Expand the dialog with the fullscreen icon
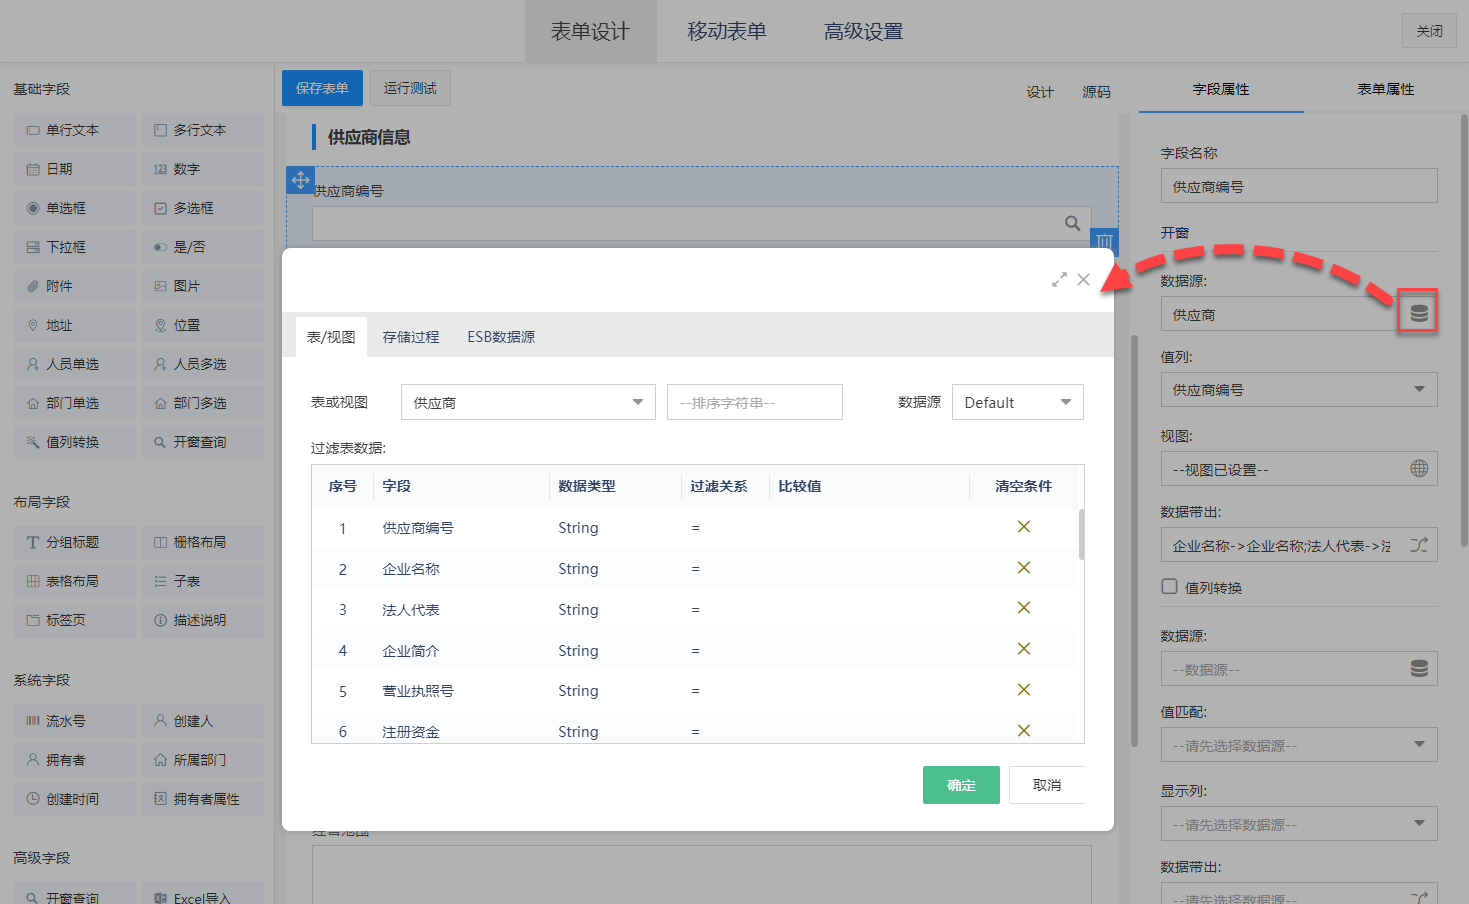The width and height of the screenshot is (1469, 904). click(x=1059, y=280)
